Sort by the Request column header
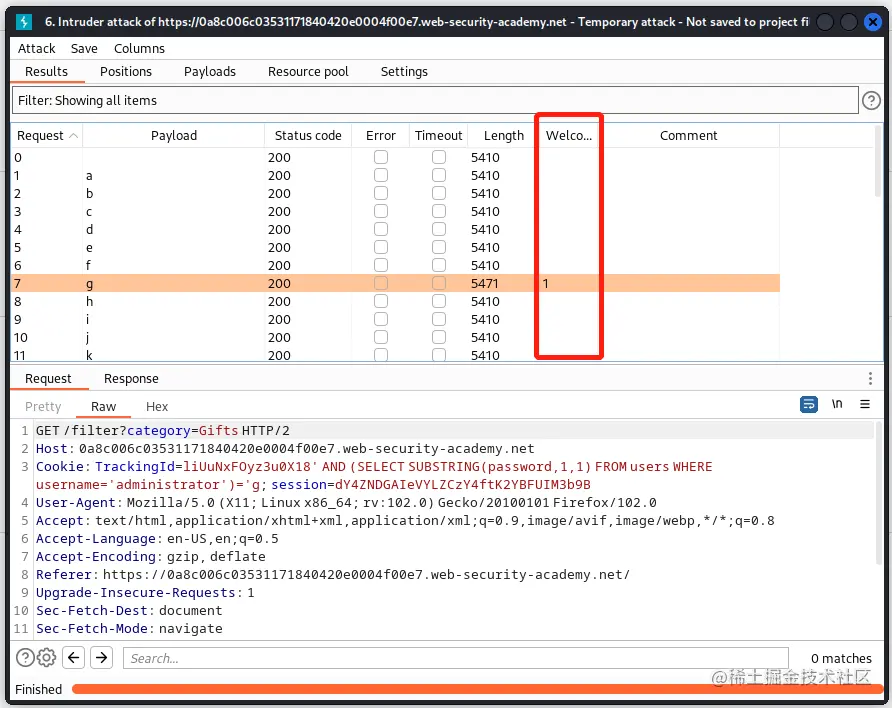Viewport: 892px width, 708px height. point(47,136)
